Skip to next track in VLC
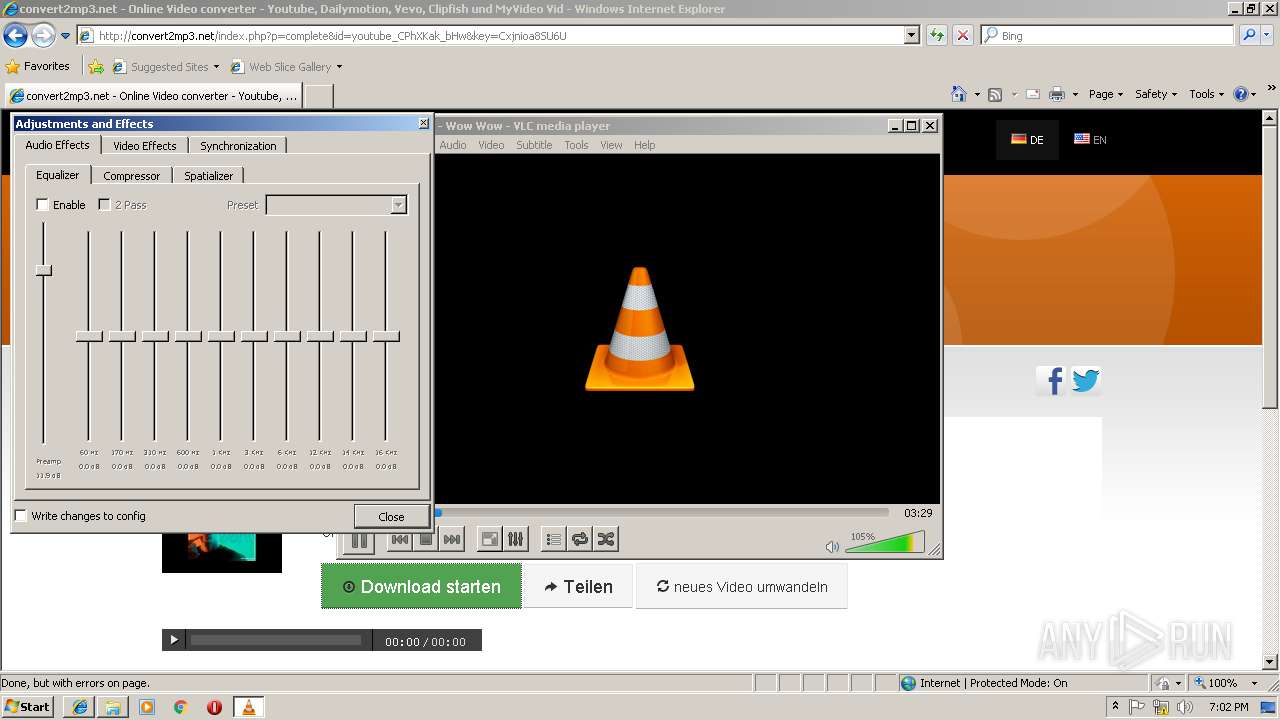 452,540
